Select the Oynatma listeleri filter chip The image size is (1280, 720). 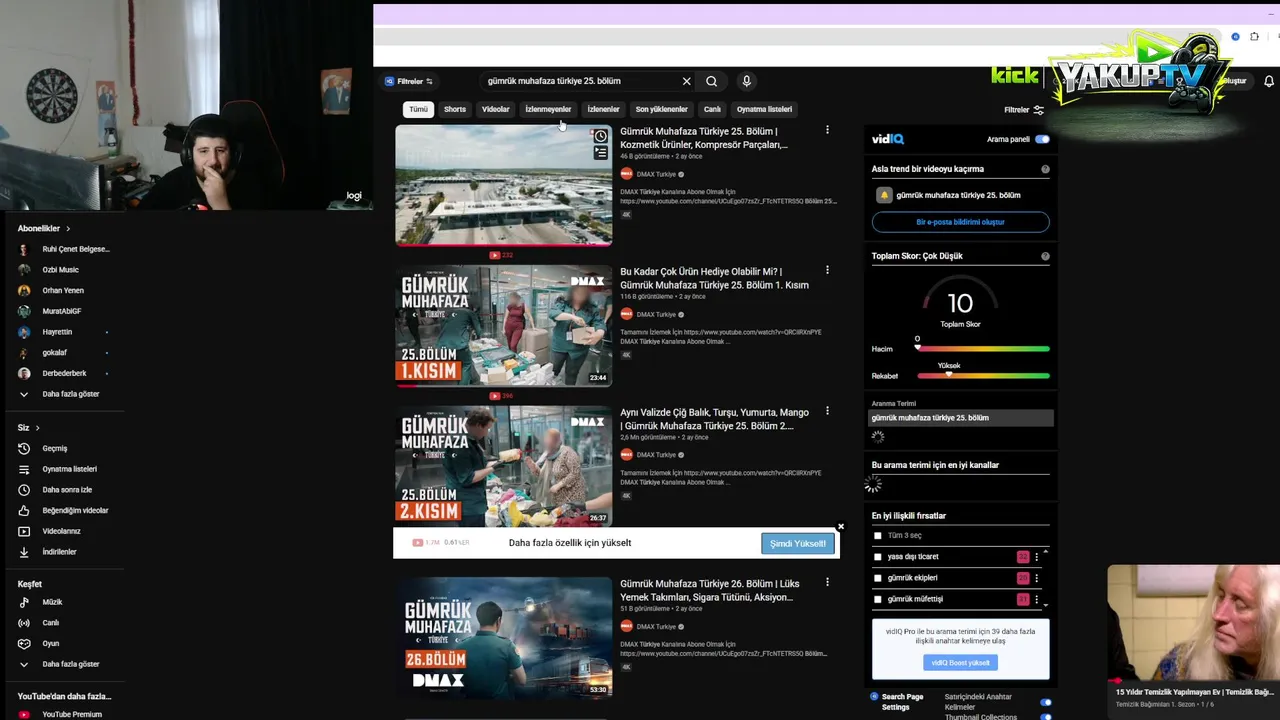pos(764,109)
